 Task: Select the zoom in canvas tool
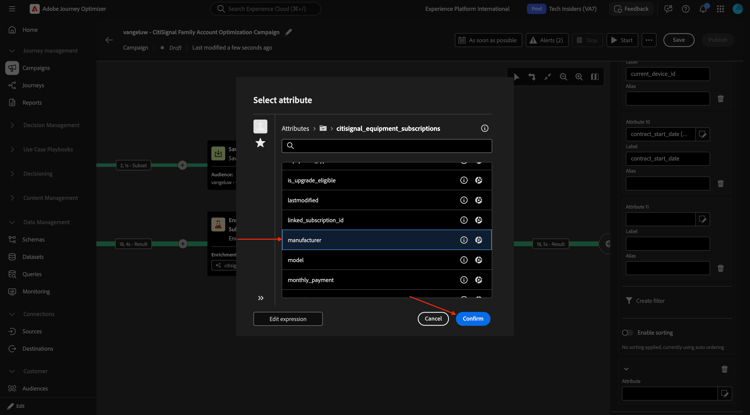(579, 76)
